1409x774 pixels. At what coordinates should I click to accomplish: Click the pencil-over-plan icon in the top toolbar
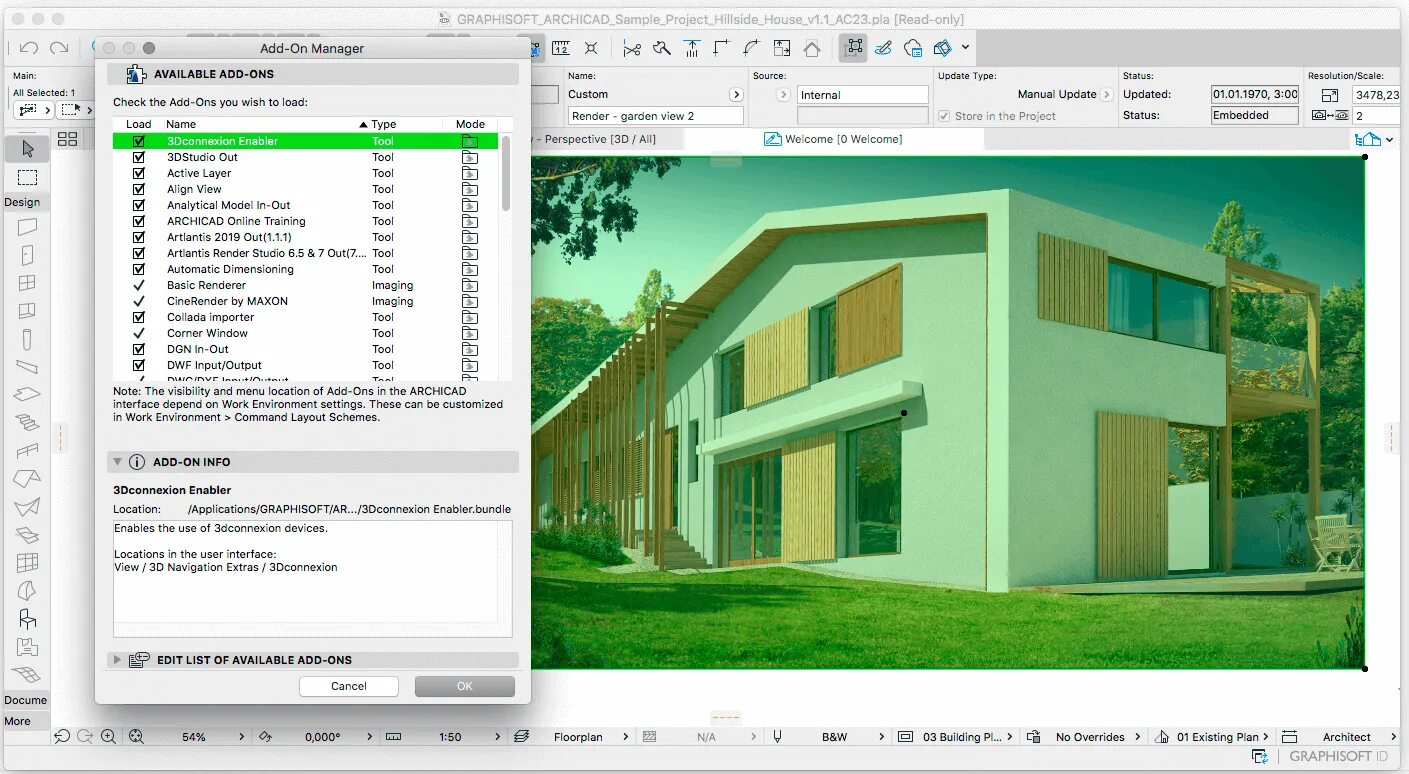pyautogui.click(x=883, y=47)
